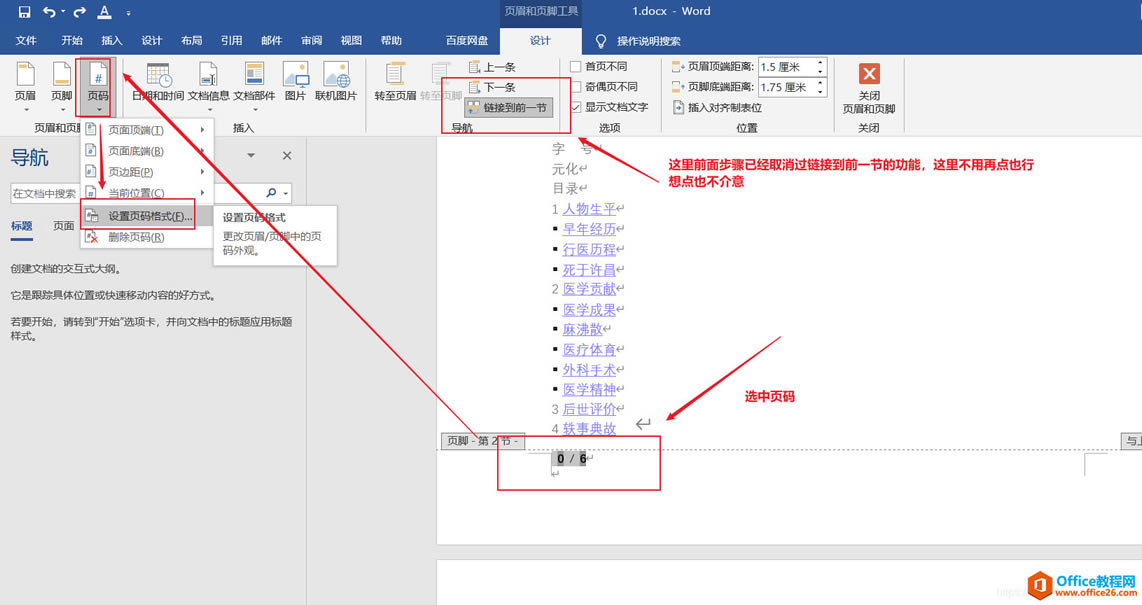Click the page number 0 / 6 in footer

(x=572, y=459)
